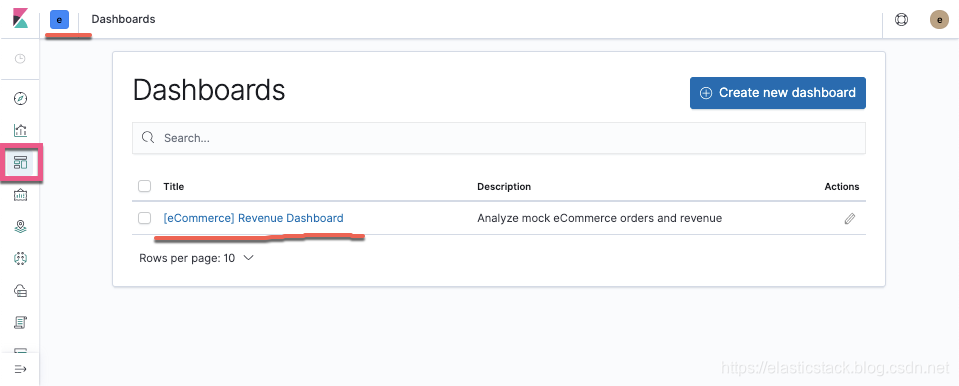Open user profile avatar at top right

939,20
